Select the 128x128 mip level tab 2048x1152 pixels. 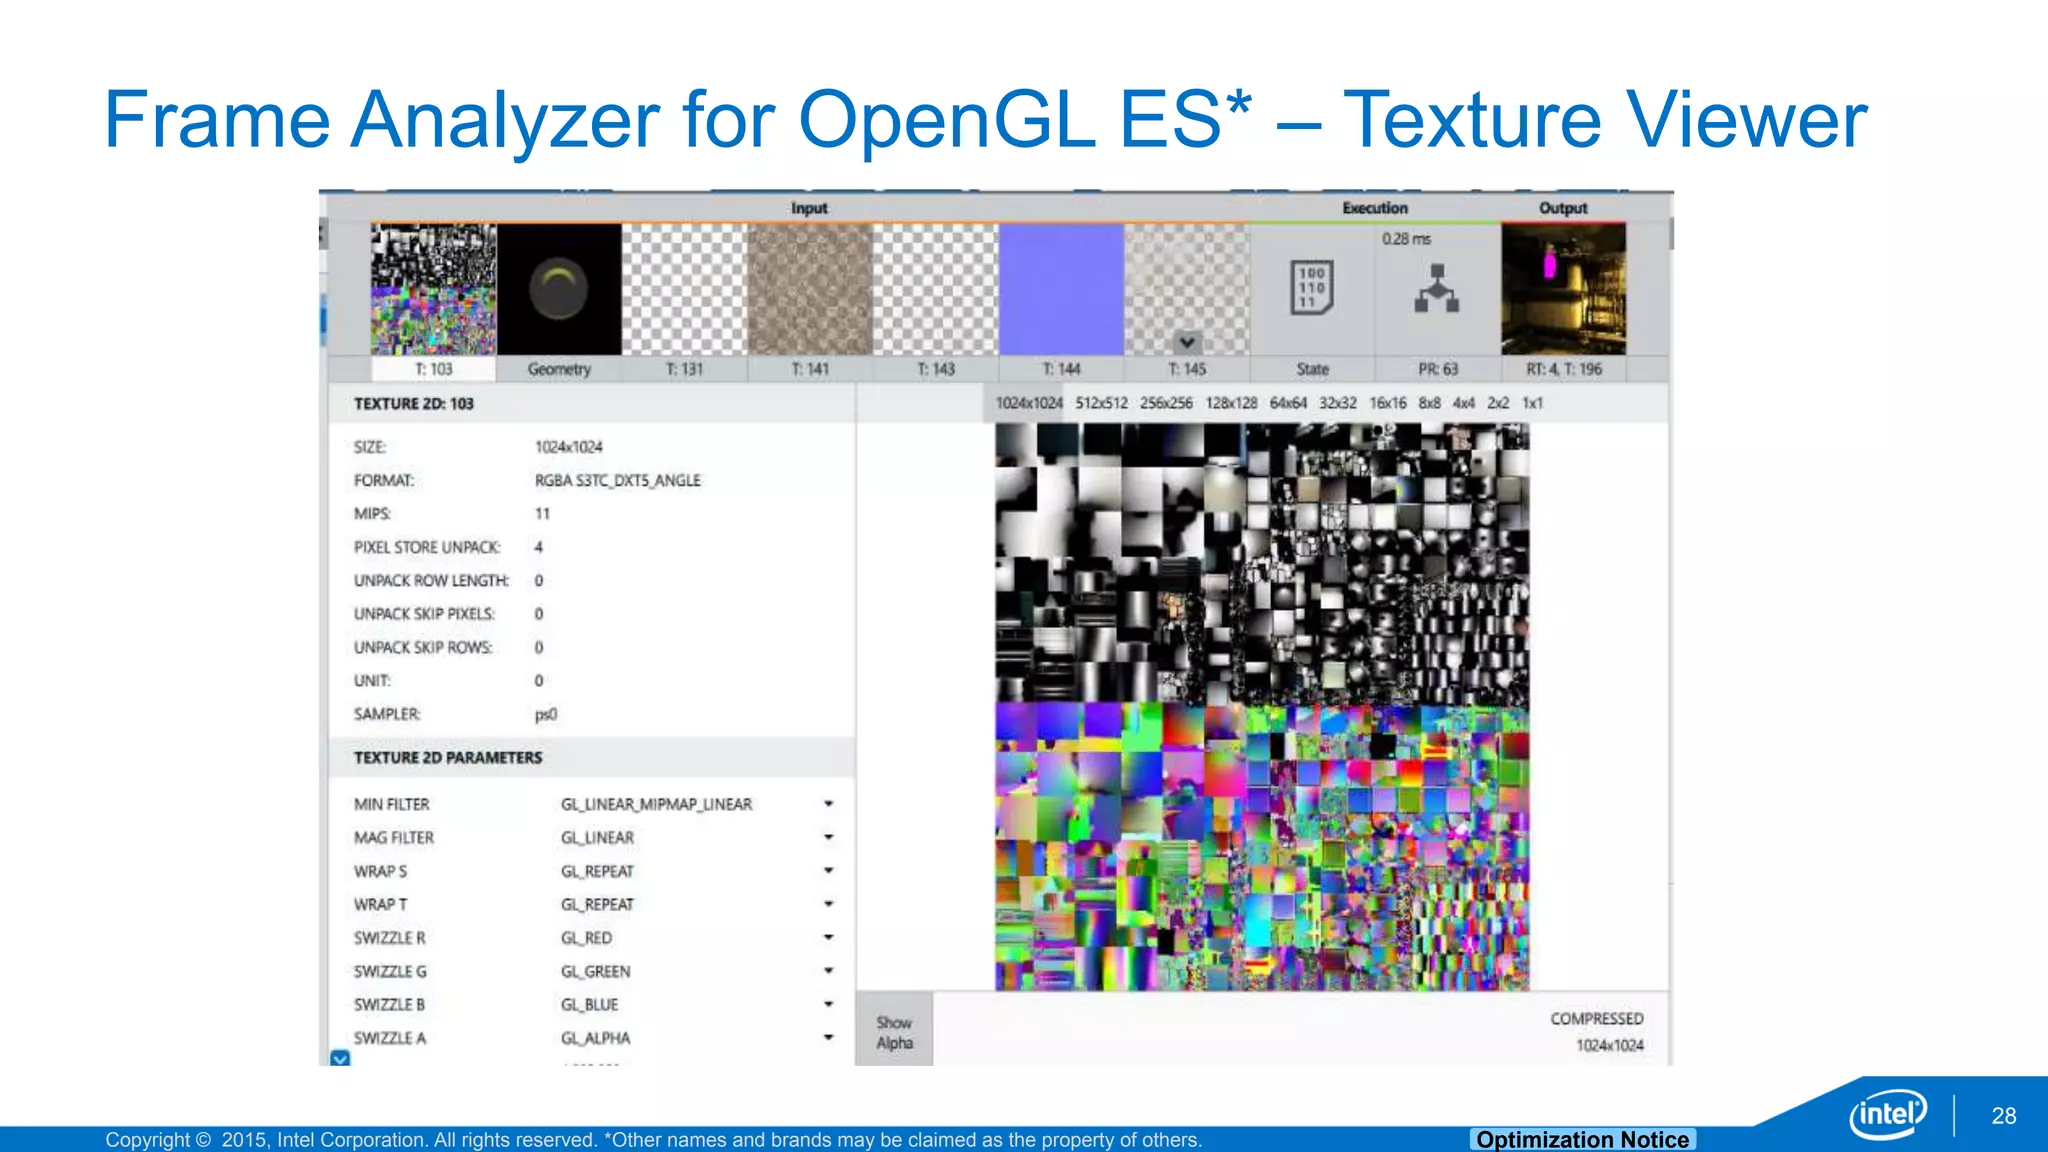point(1231,403)
